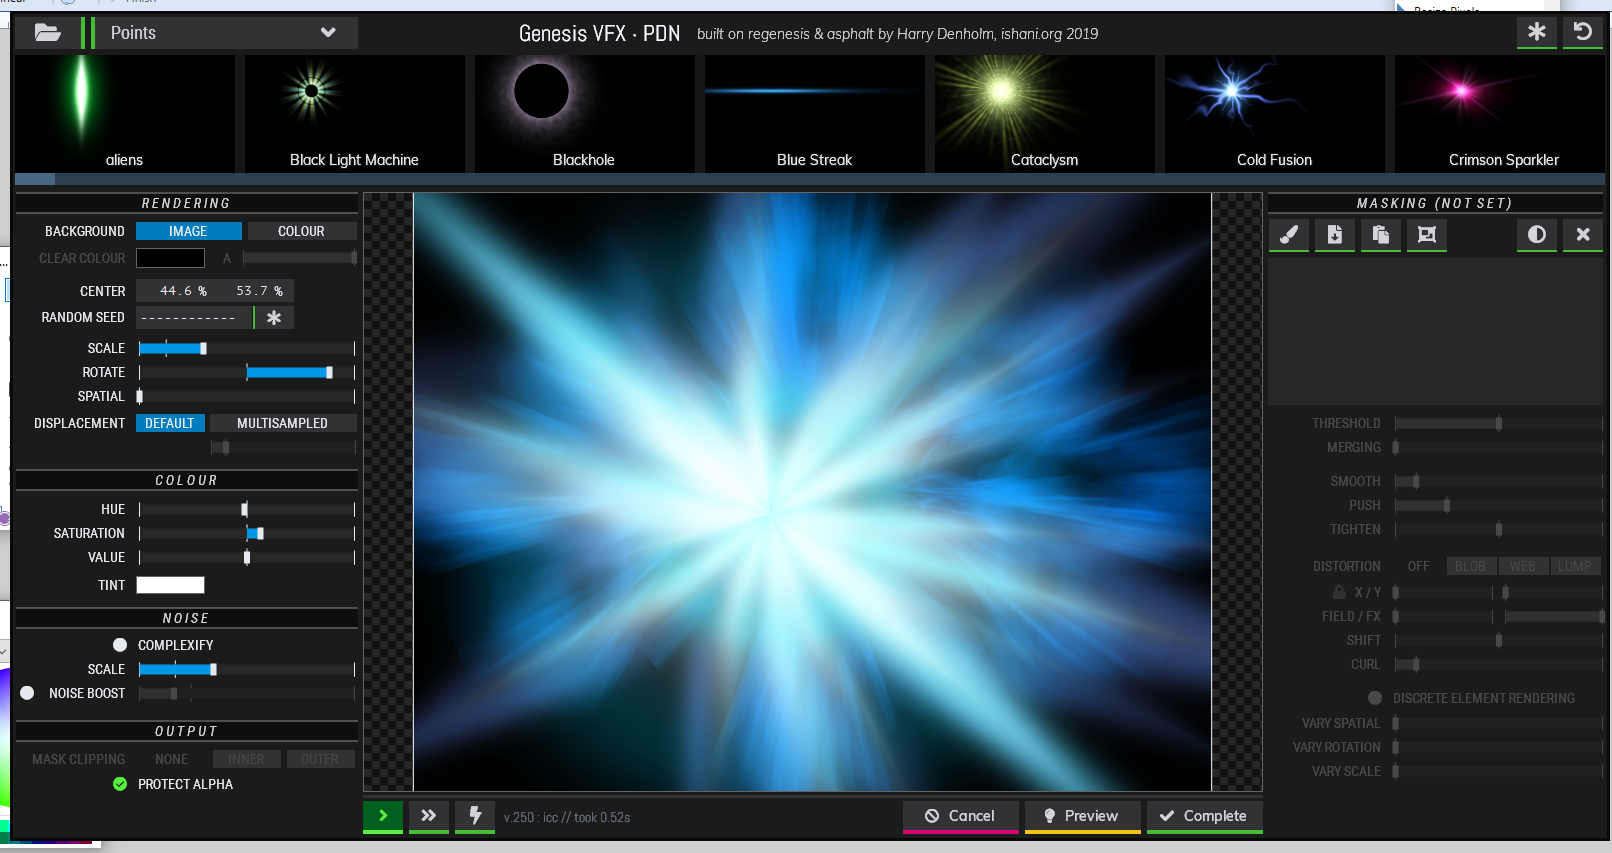Select the Cataclysm preset thumbnail

click(1044, 114)
